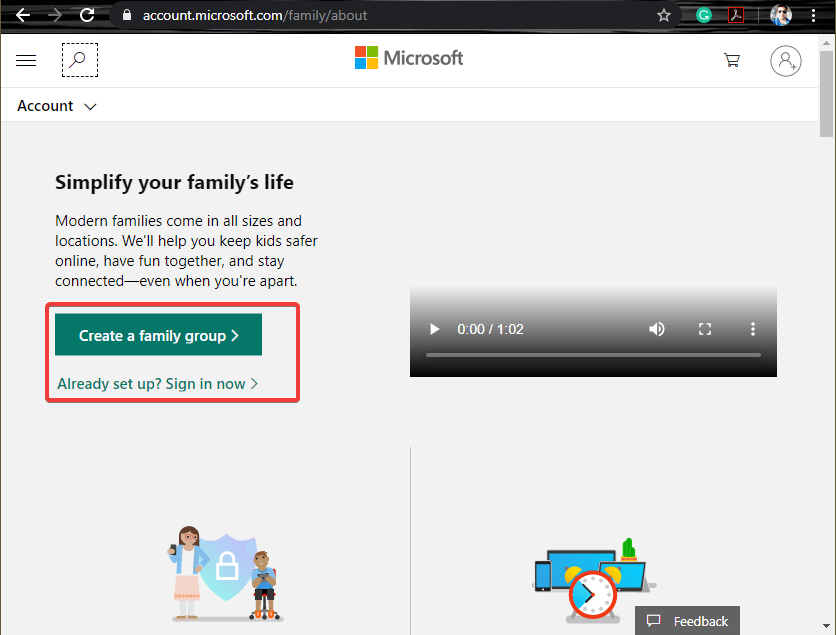Open the video player options menu
The image size is (836, 635).
coord(753,329)
